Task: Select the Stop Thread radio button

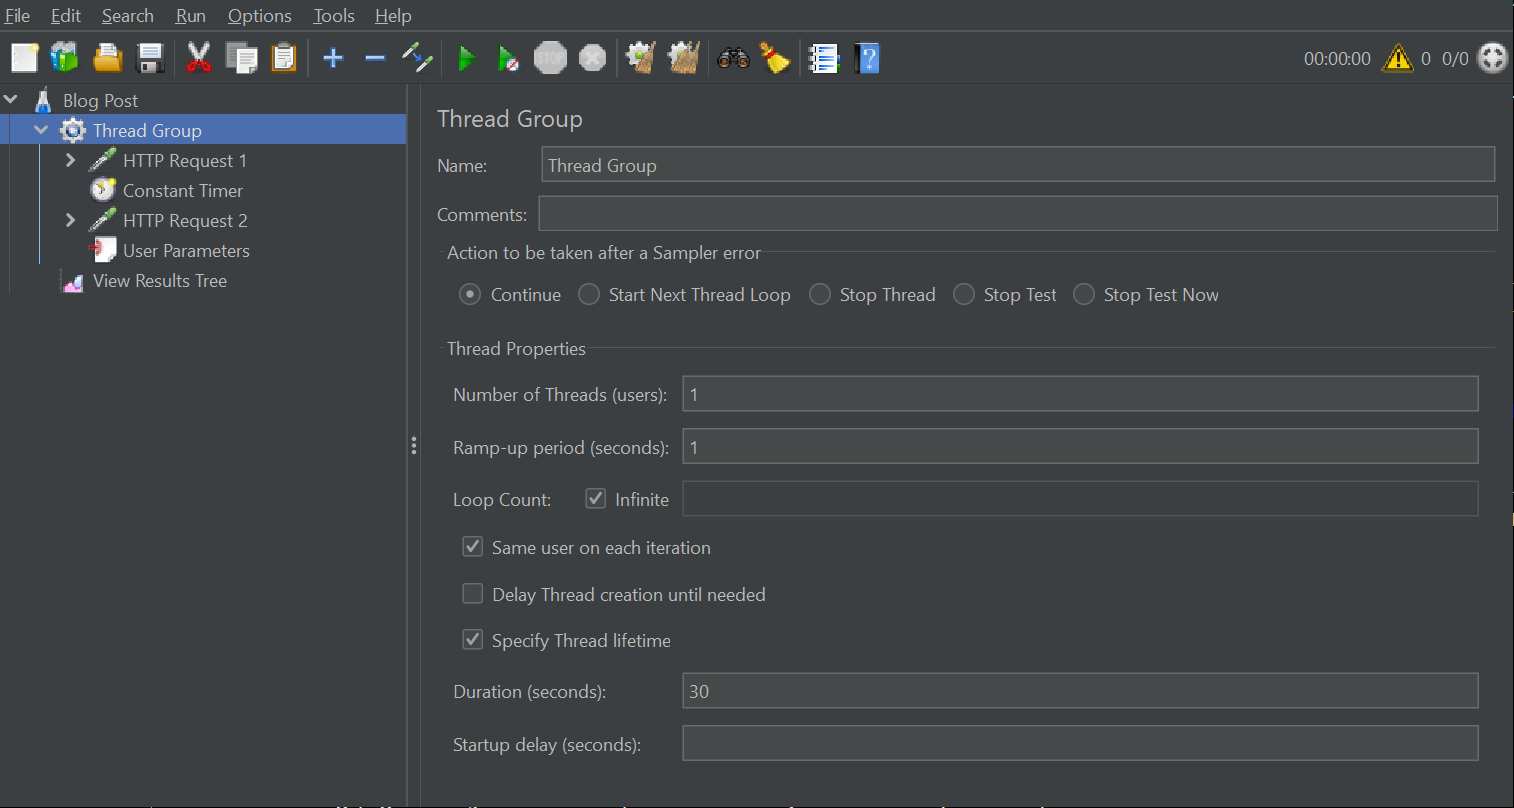Action: 820,295
